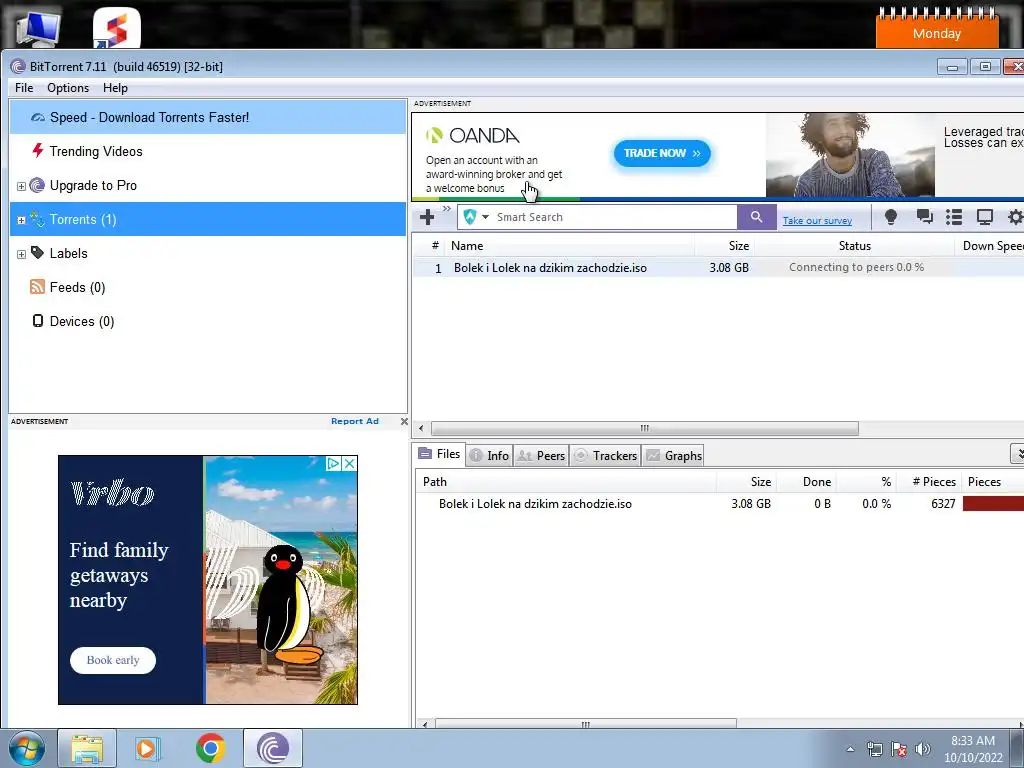Open the Windows Start button
1024x768 pixels.
[26, 748]
